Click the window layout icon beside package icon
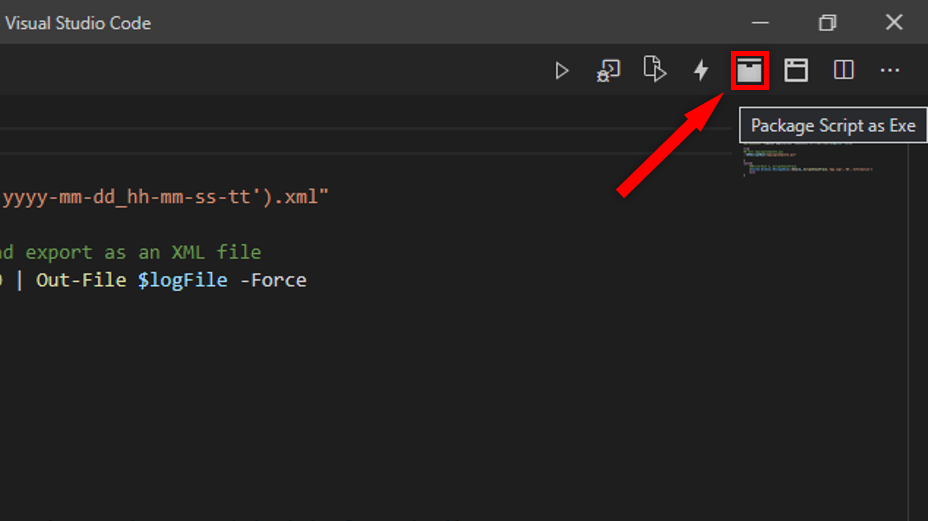Screen dimensions: 928x521 796,70
